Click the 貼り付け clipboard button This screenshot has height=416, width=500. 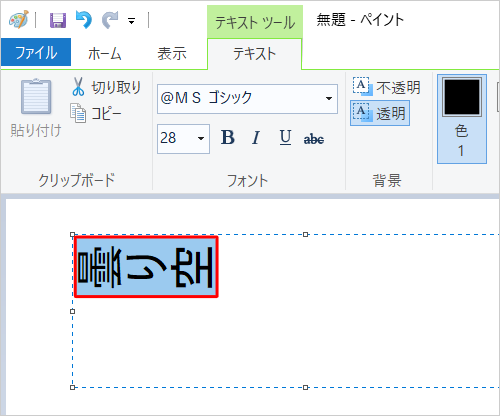pyautogui.click(x=36, y=109)
